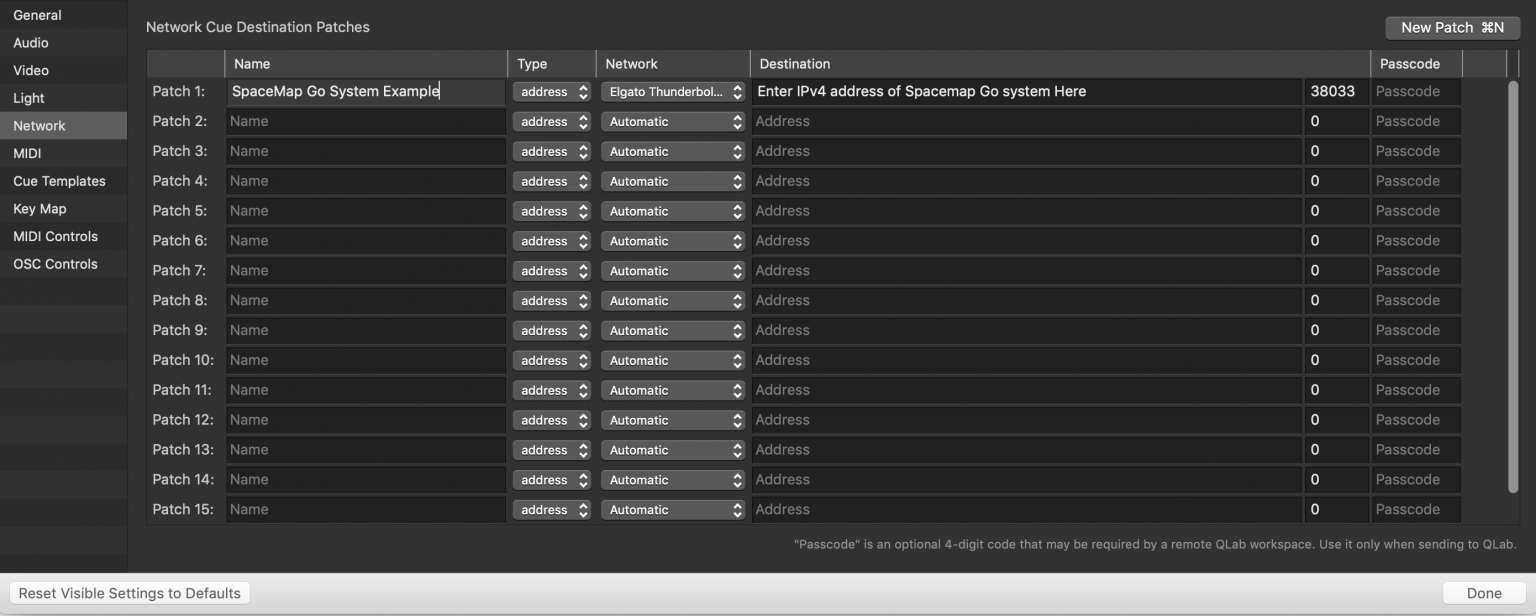Open Patch 14 Network dropdown
Viewport: 1536px width, 616px height.
pyautogui.click(x=673, y=480)
